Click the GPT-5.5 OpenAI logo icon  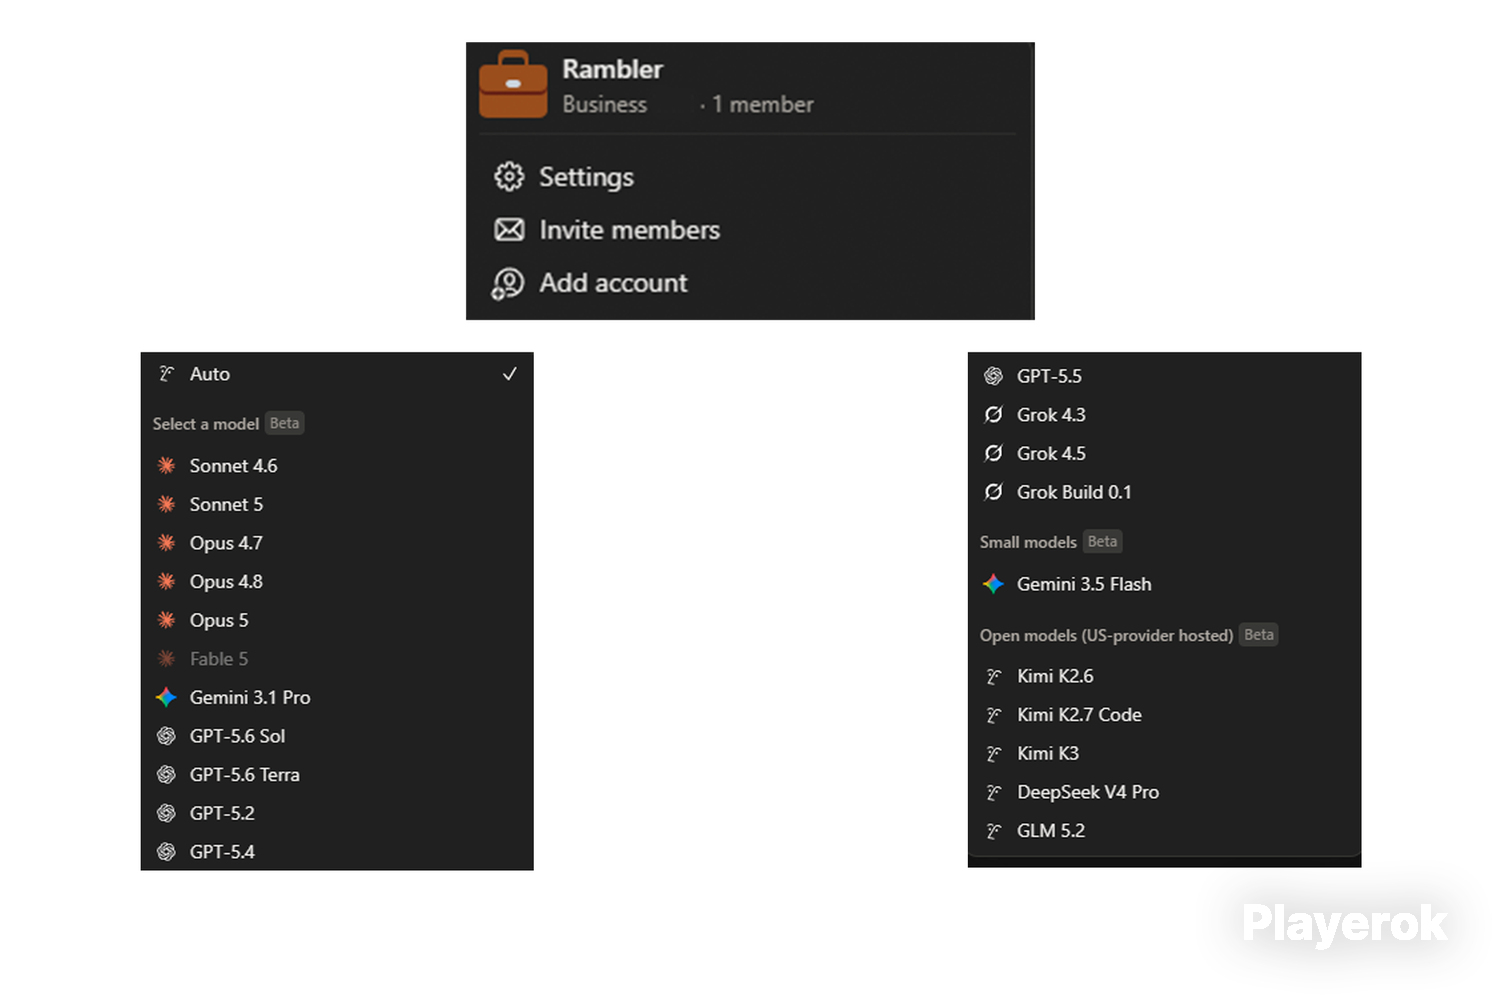click(x=993, y=376)
